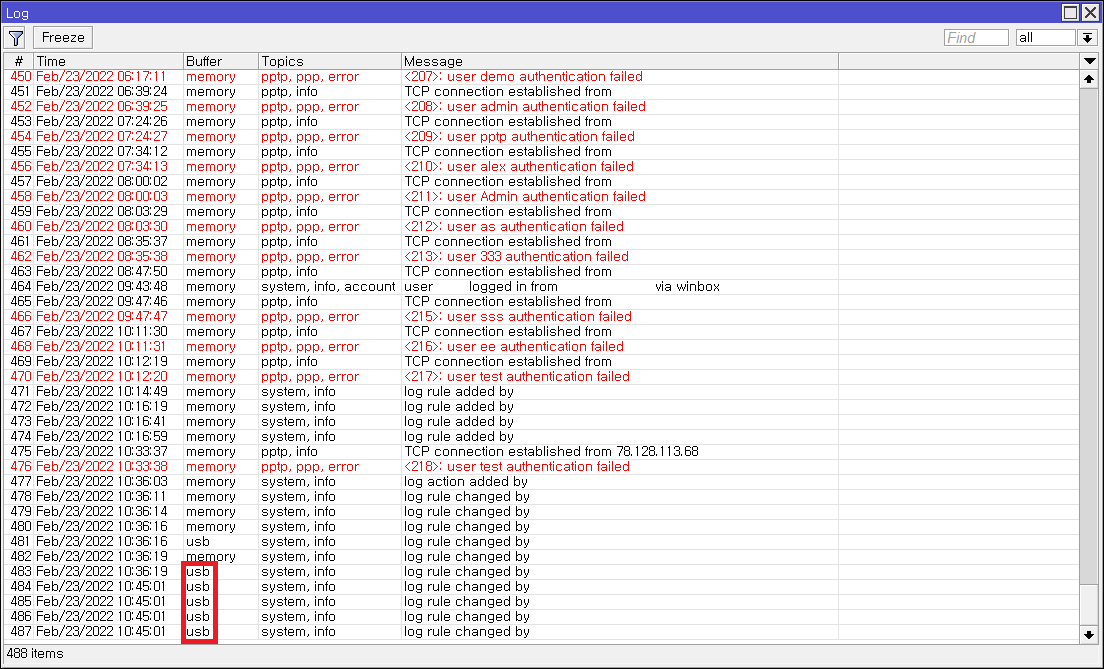This screenshot has height=669, width=1104.
Task: Click the 'all' filter combo box
Action: [x=1046, y=37]
